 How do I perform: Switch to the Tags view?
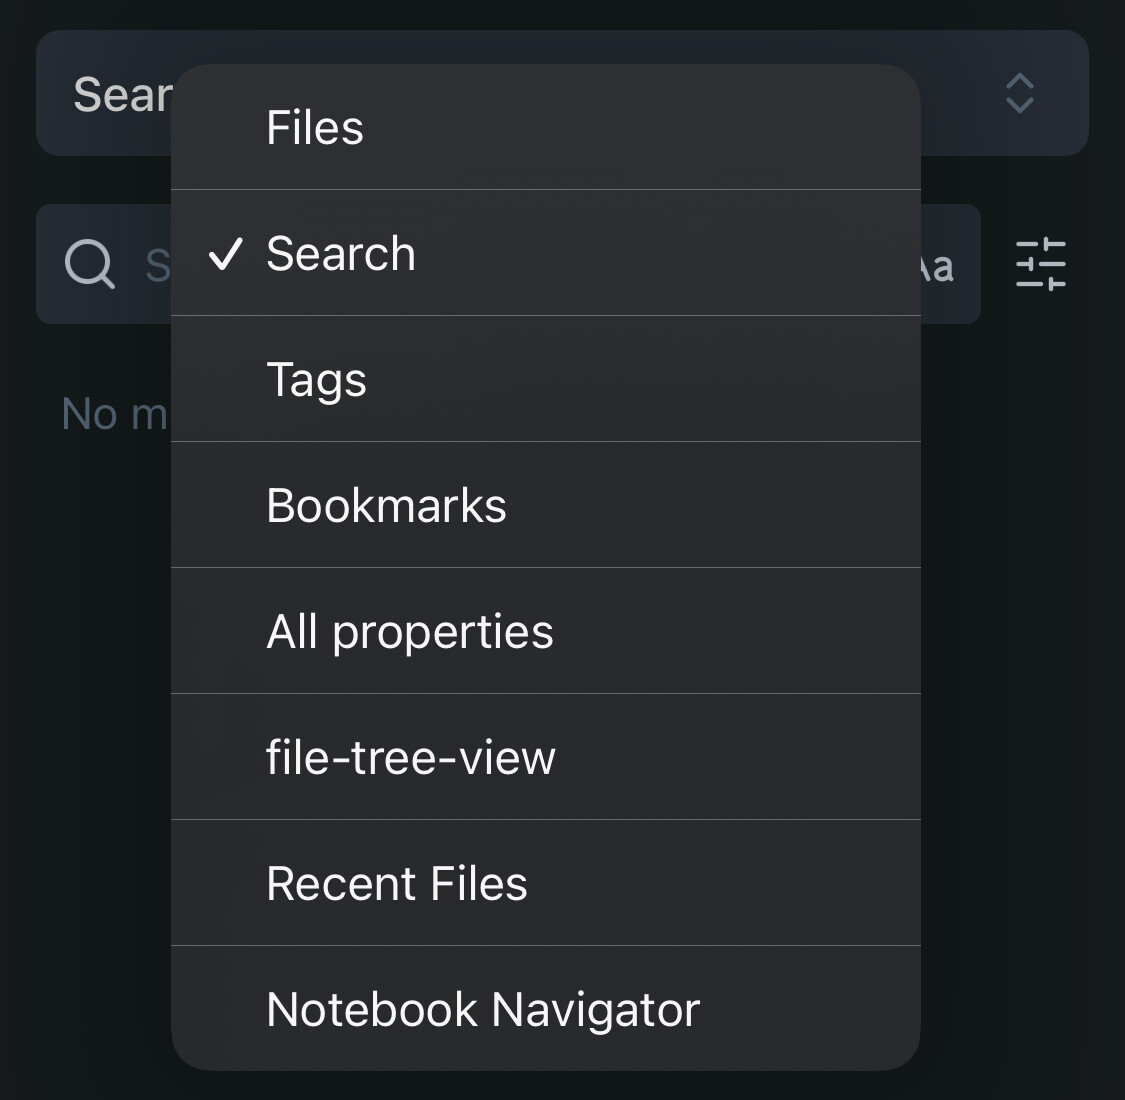545,380
